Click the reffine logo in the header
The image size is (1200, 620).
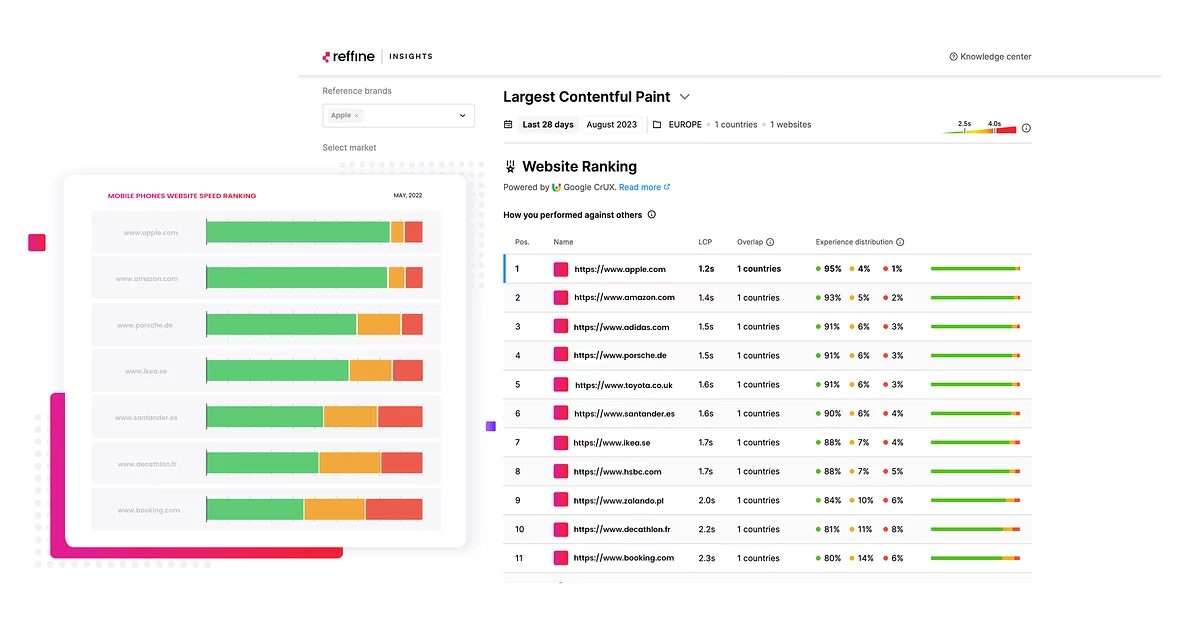pos(348,57)
